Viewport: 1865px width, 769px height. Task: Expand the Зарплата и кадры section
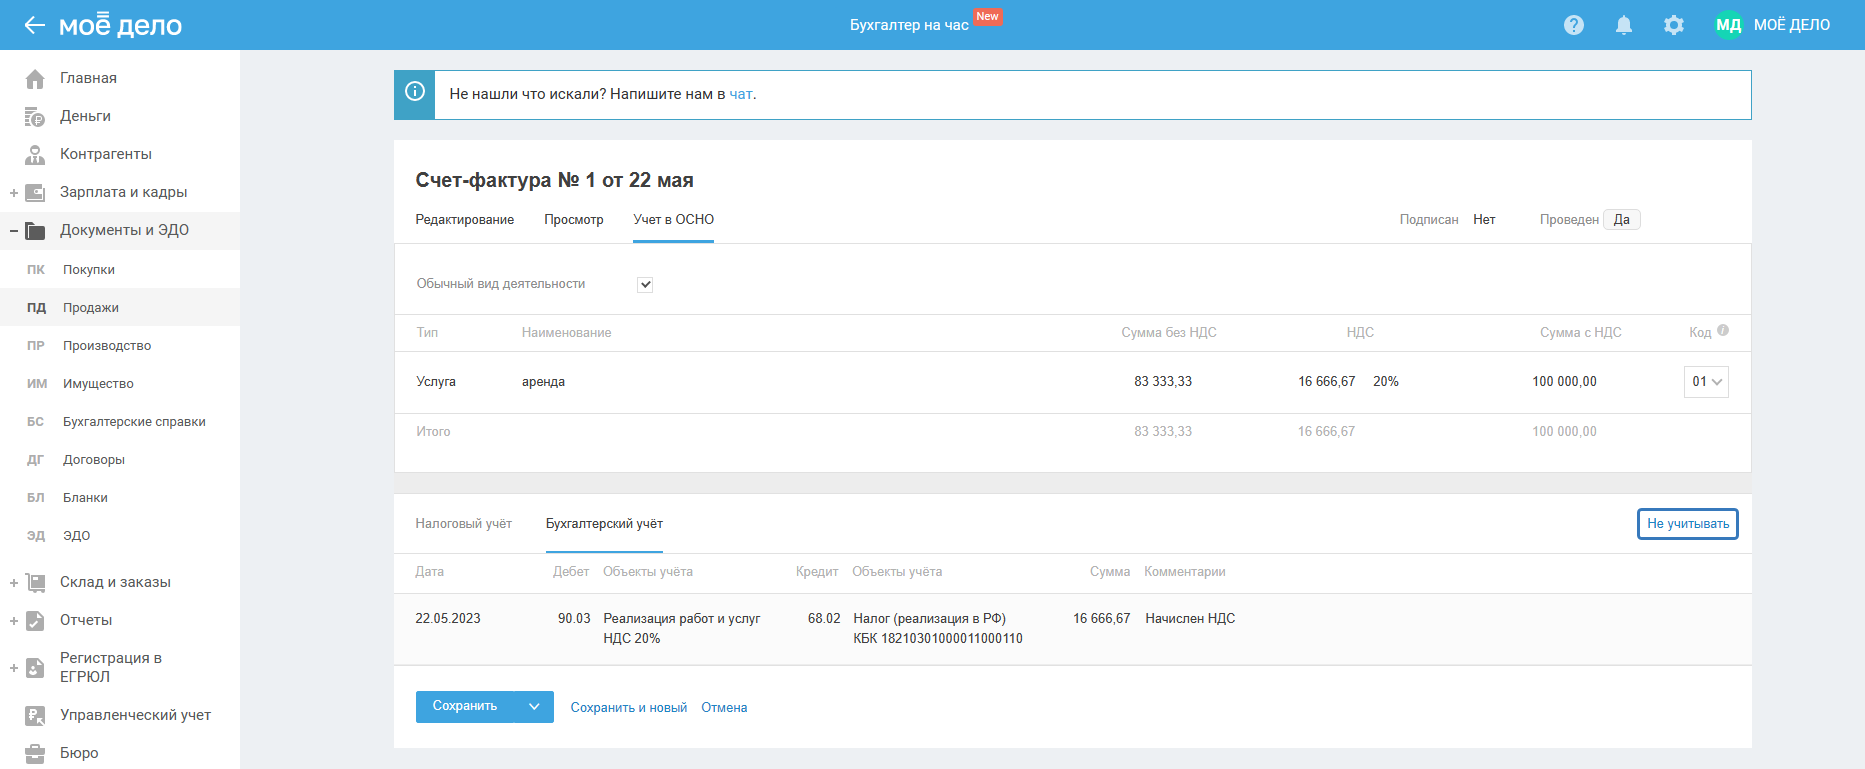coord(14,193)
